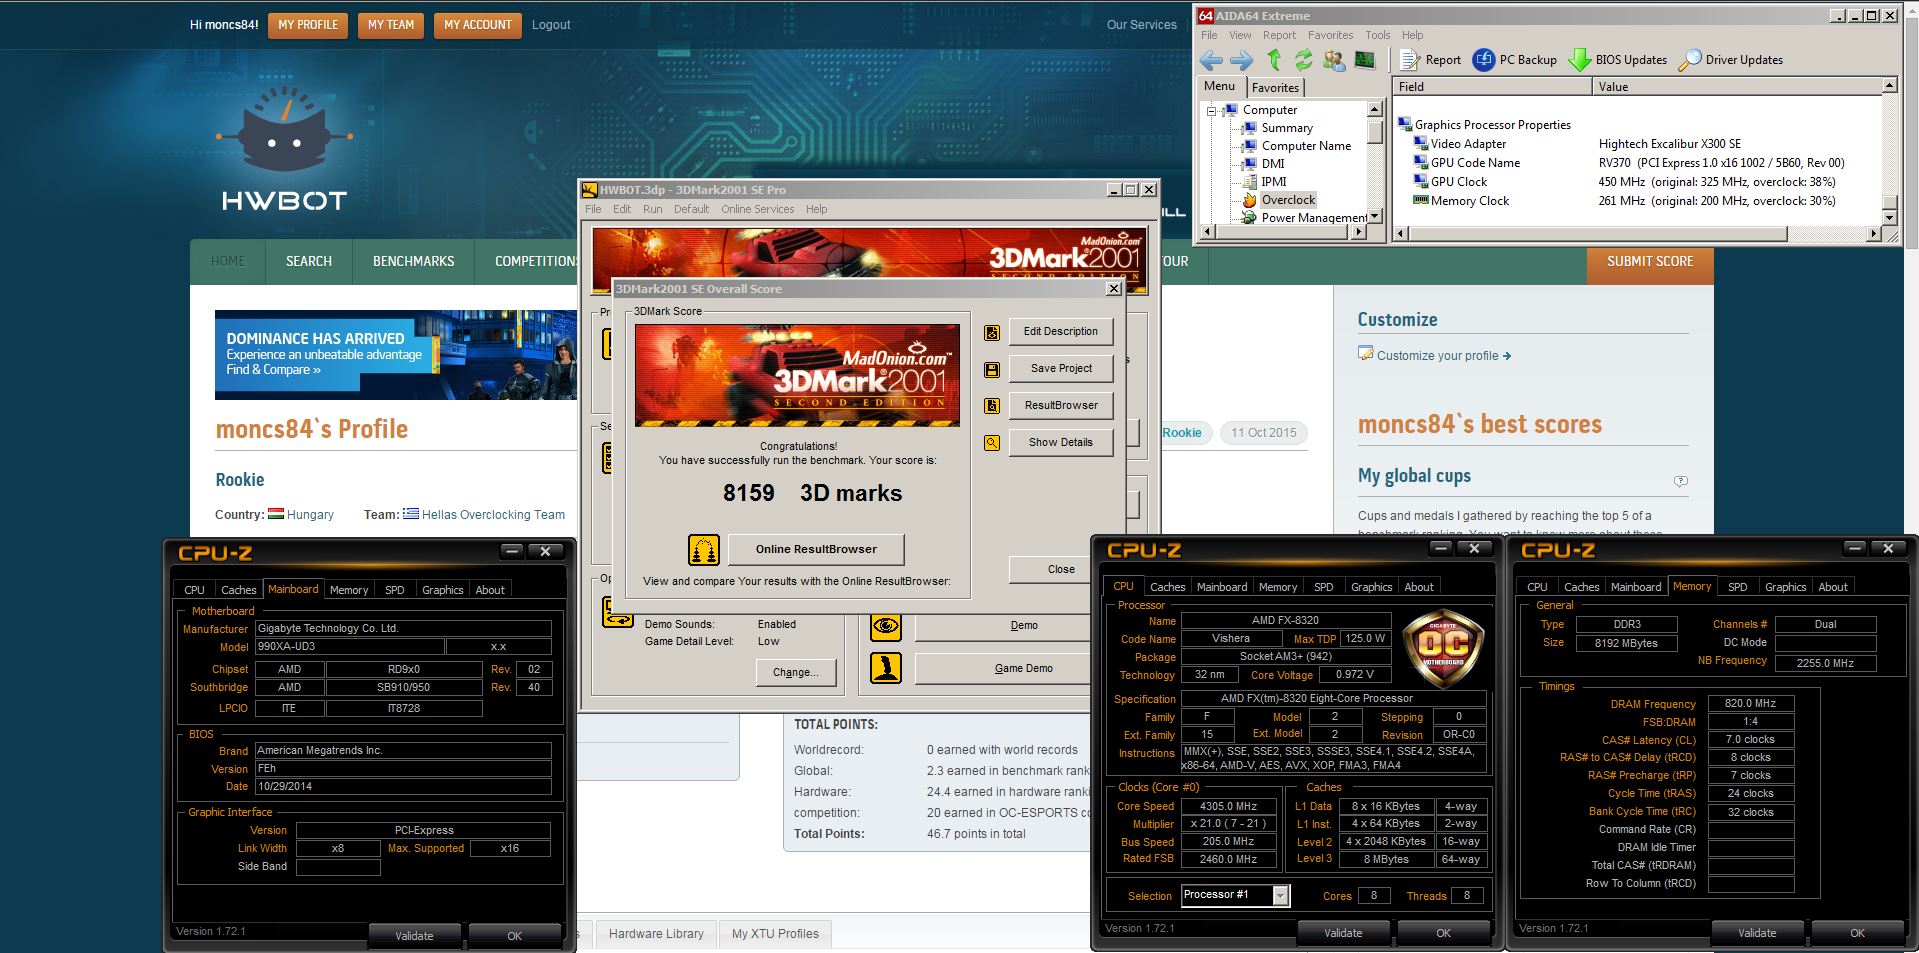Click My XTU Profiles tab
This screenshot has height=953, width=1919.
click(775, 934)
